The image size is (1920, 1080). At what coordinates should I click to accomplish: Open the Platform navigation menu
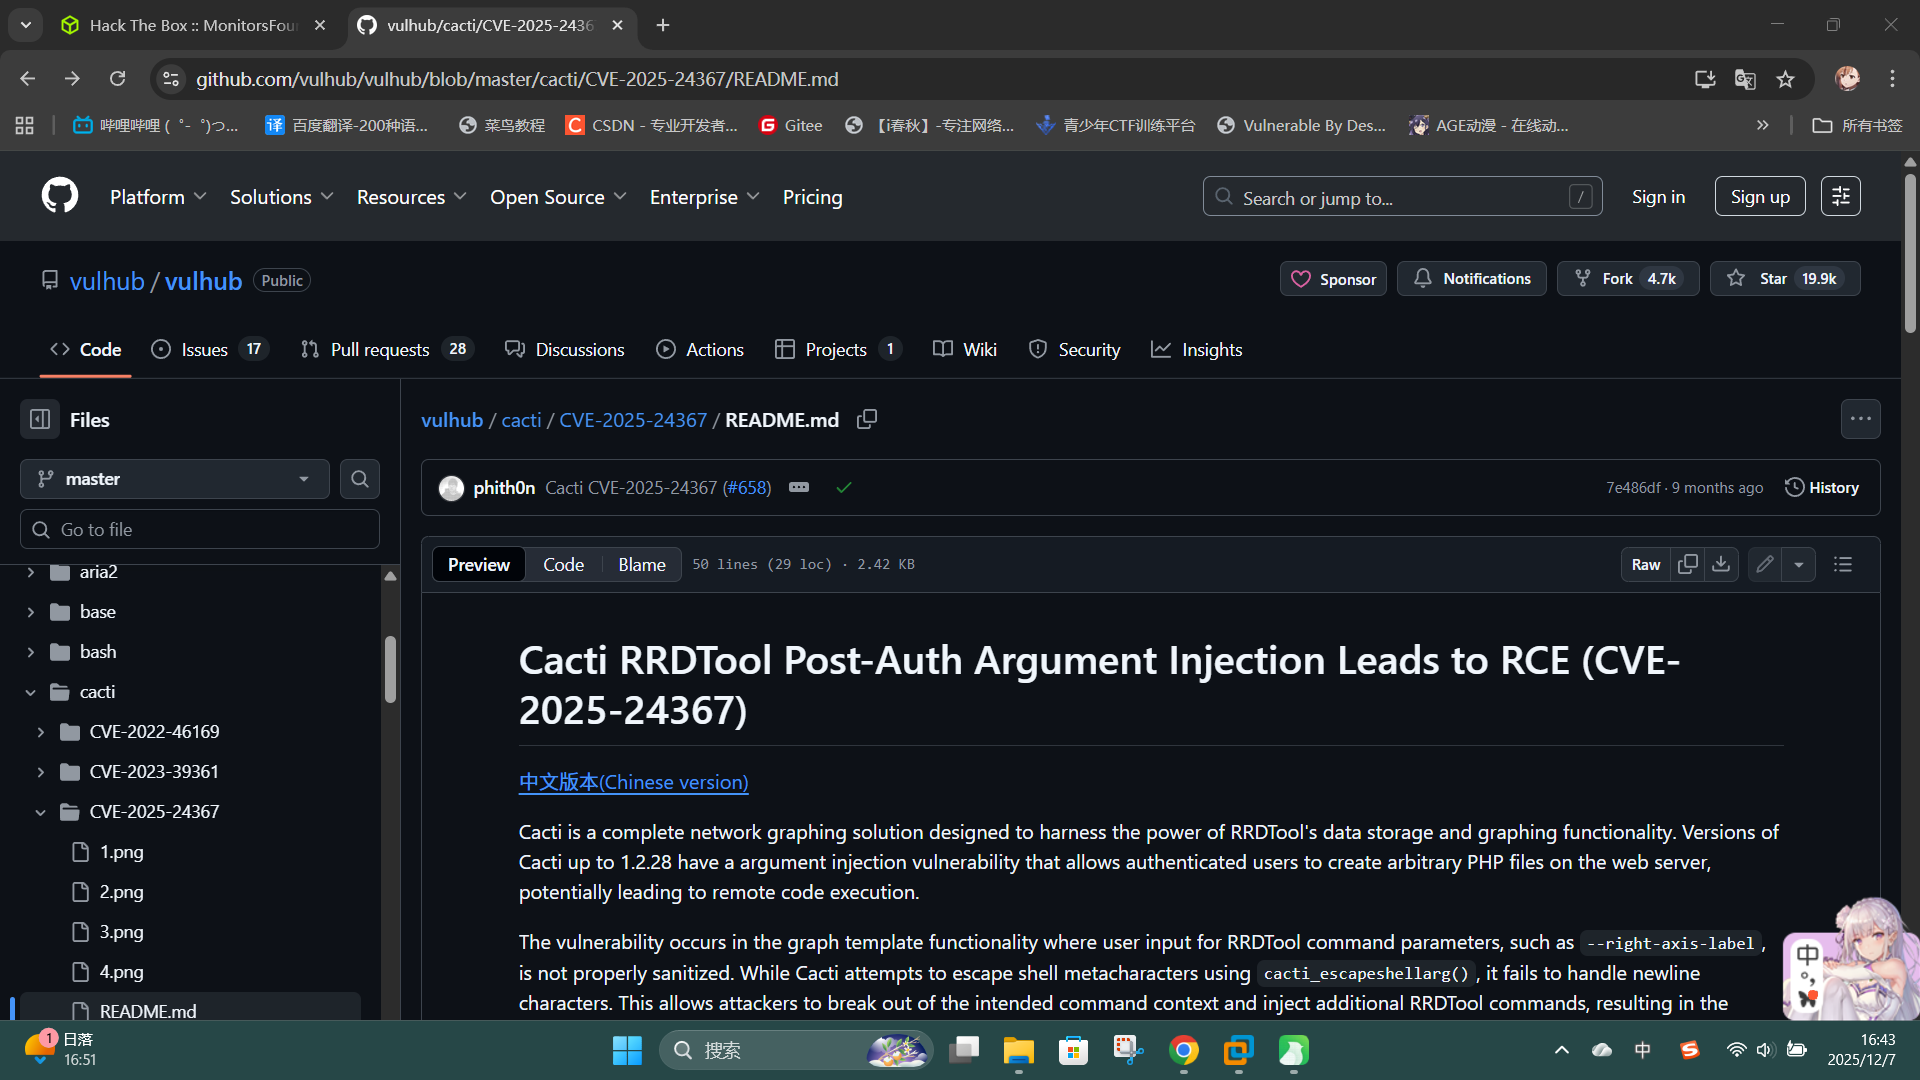[158, 197]
